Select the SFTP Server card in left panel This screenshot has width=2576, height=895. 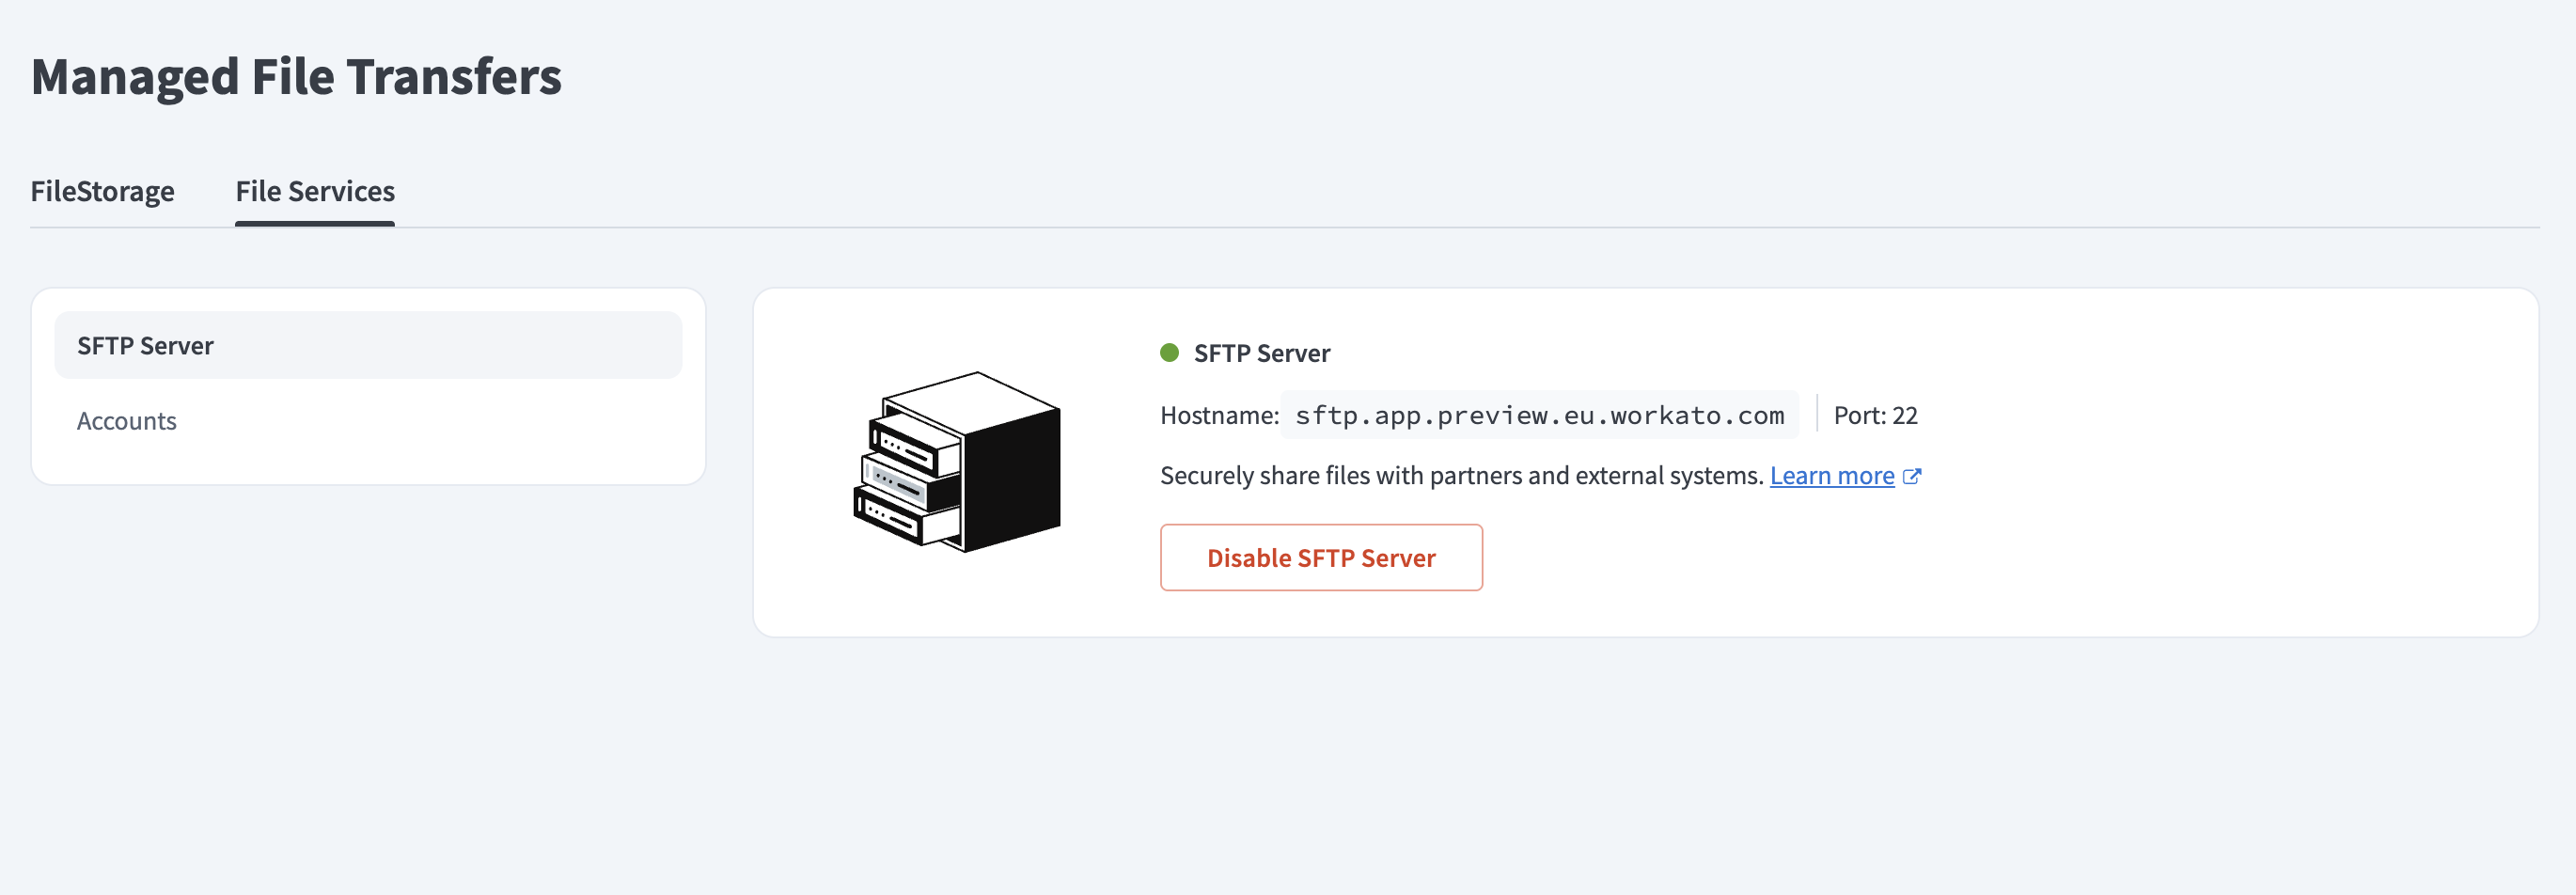[367, 344]
